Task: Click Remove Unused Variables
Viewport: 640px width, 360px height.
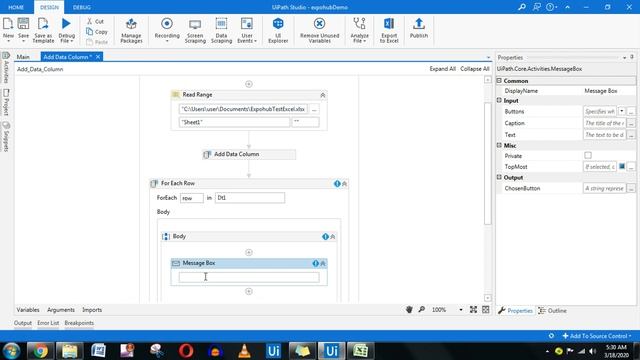Action: (319, 30)
